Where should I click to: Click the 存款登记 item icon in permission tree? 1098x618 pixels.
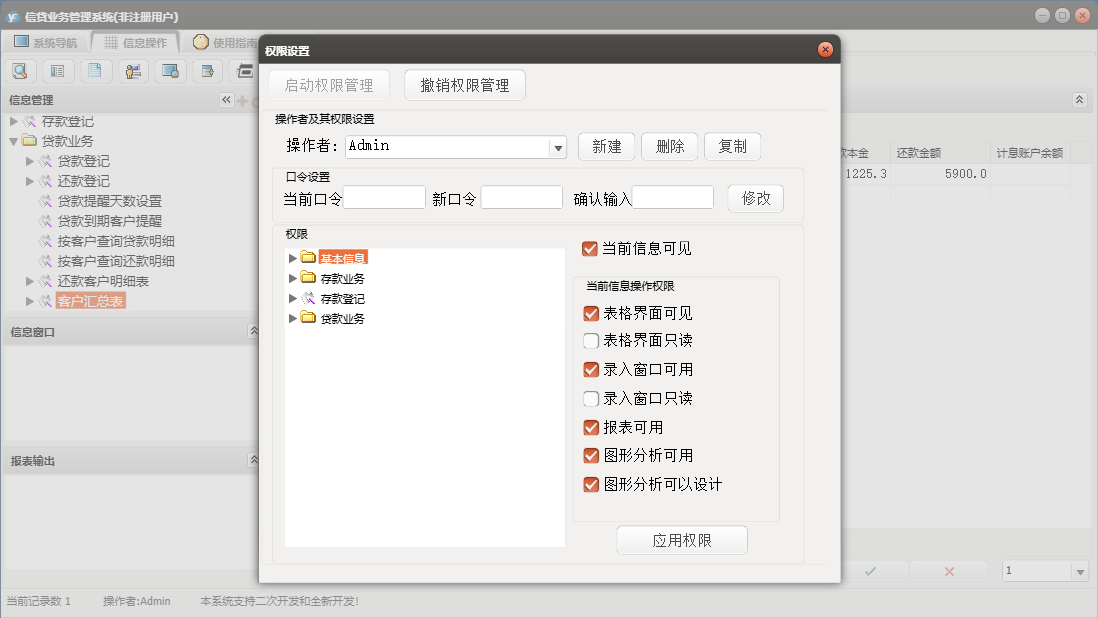click(308, 298)
